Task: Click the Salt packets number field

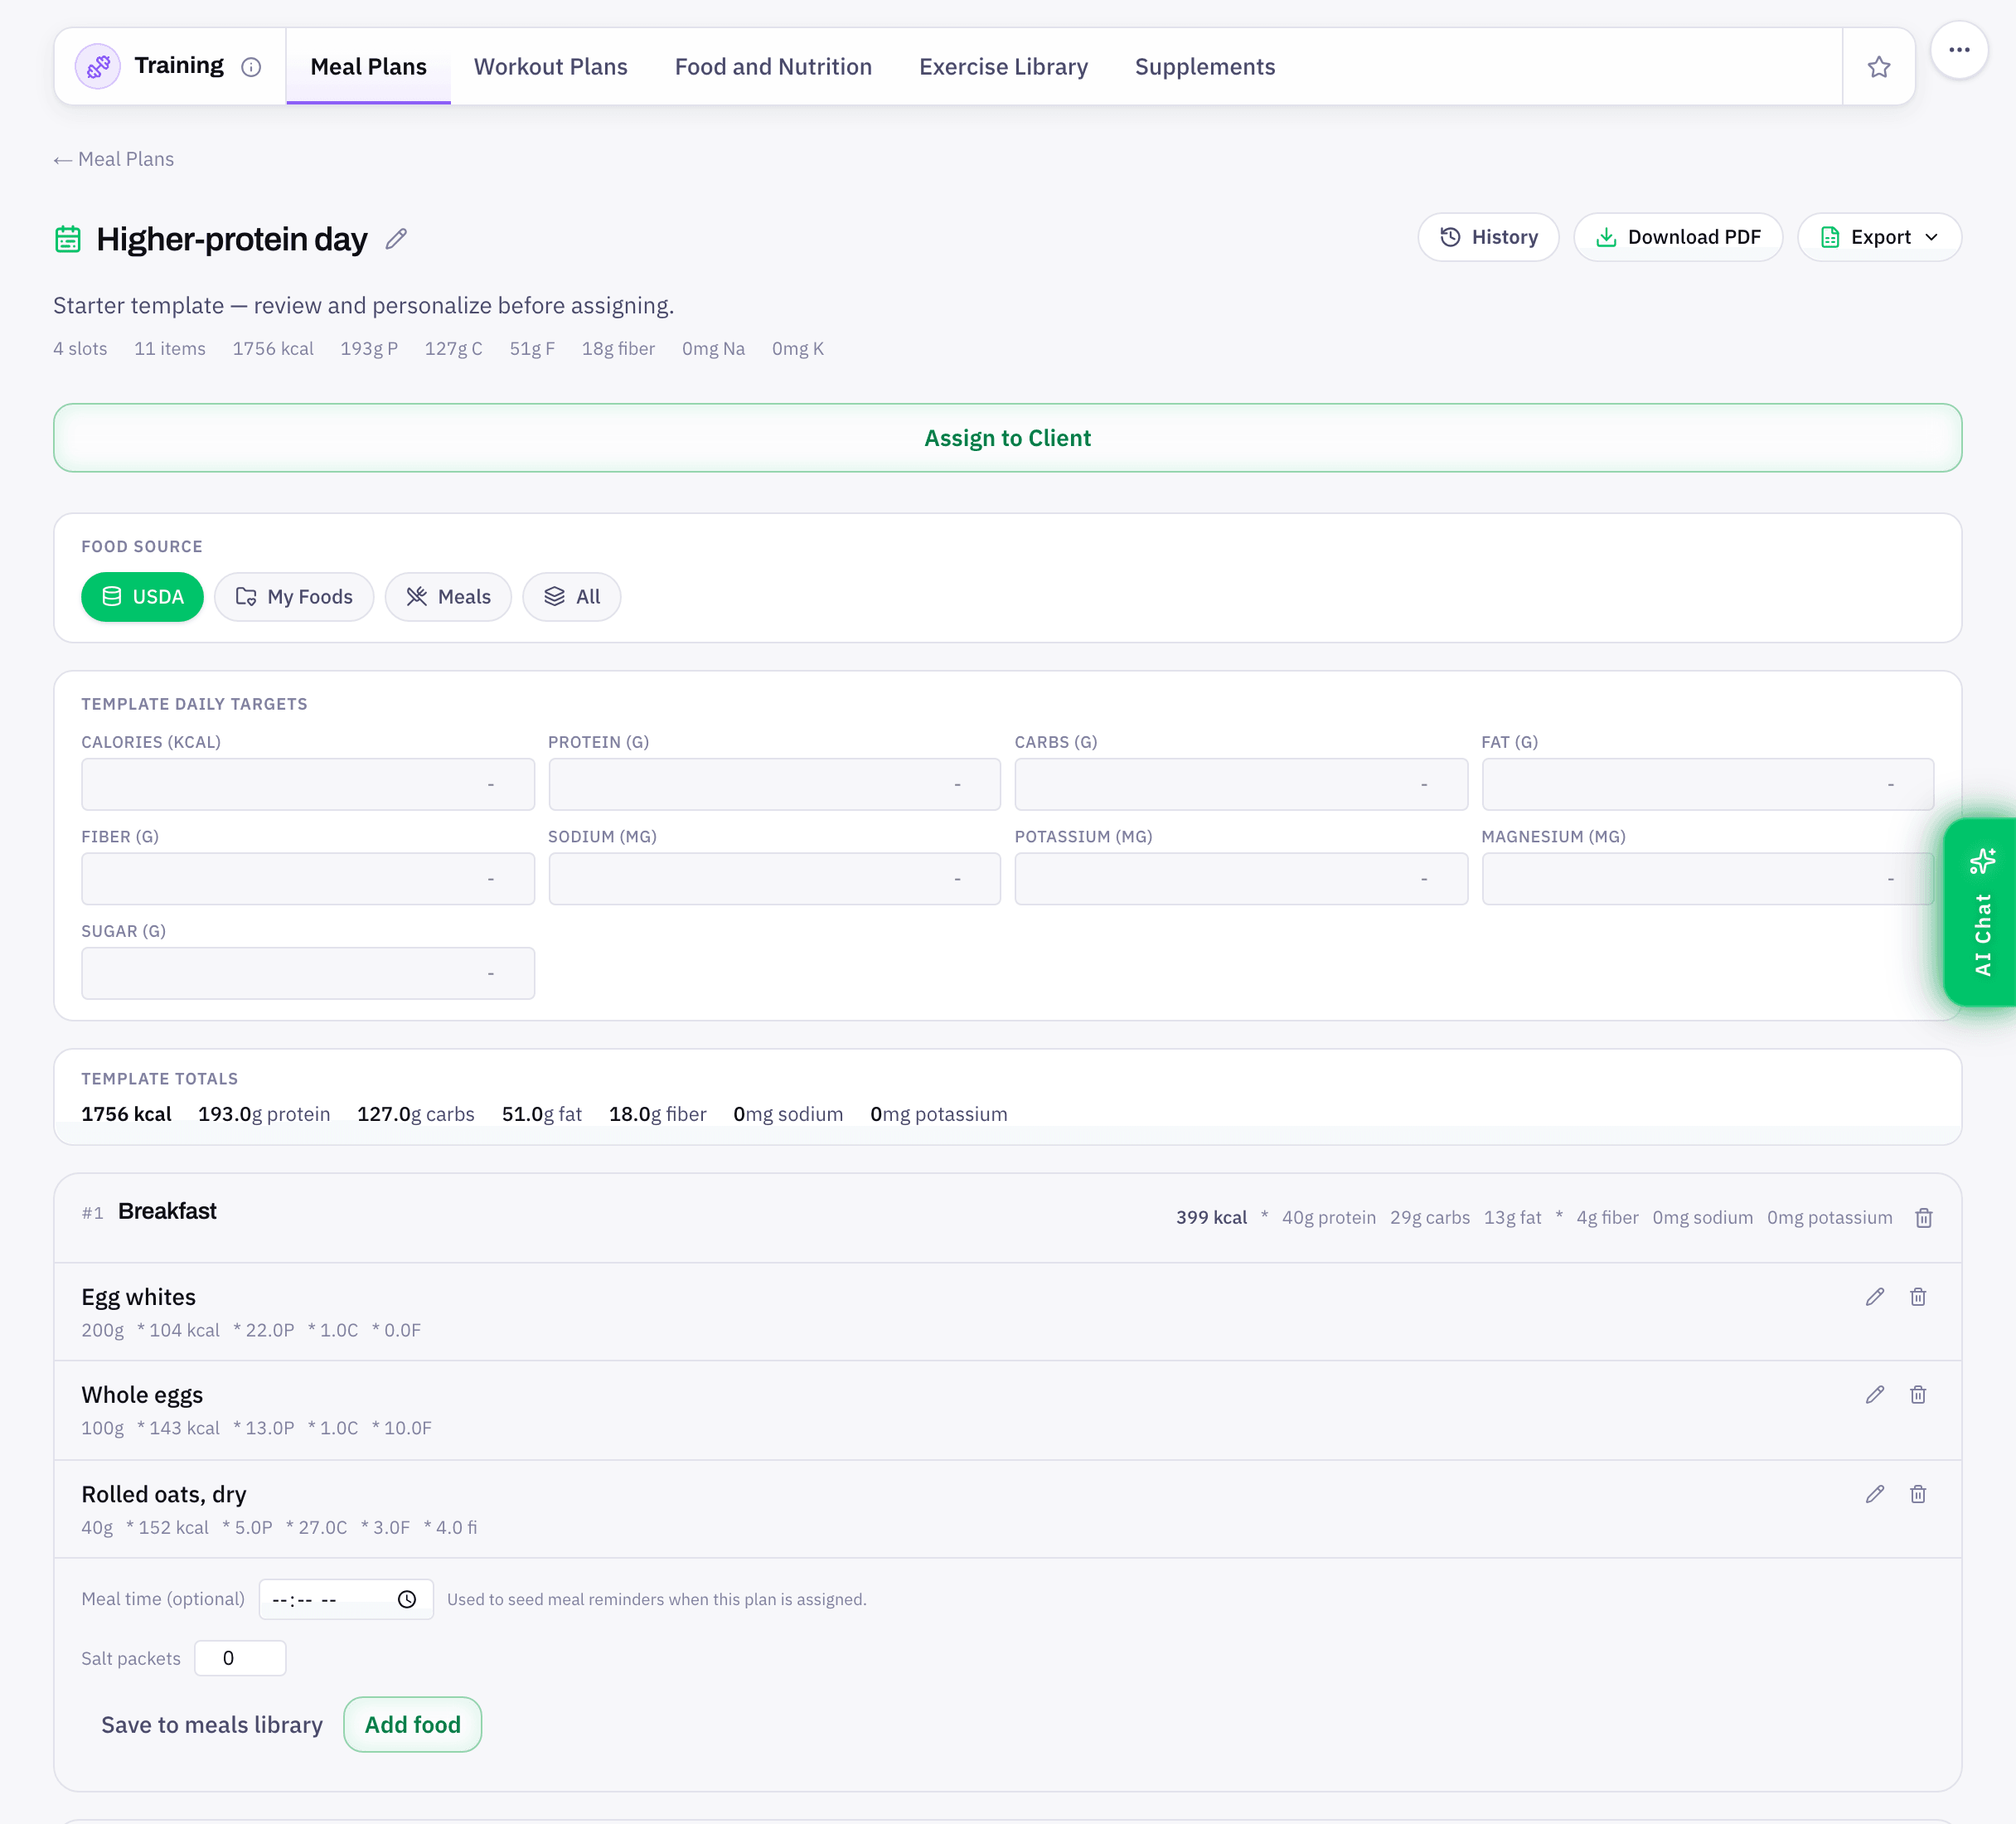Action: point(240,1658)
